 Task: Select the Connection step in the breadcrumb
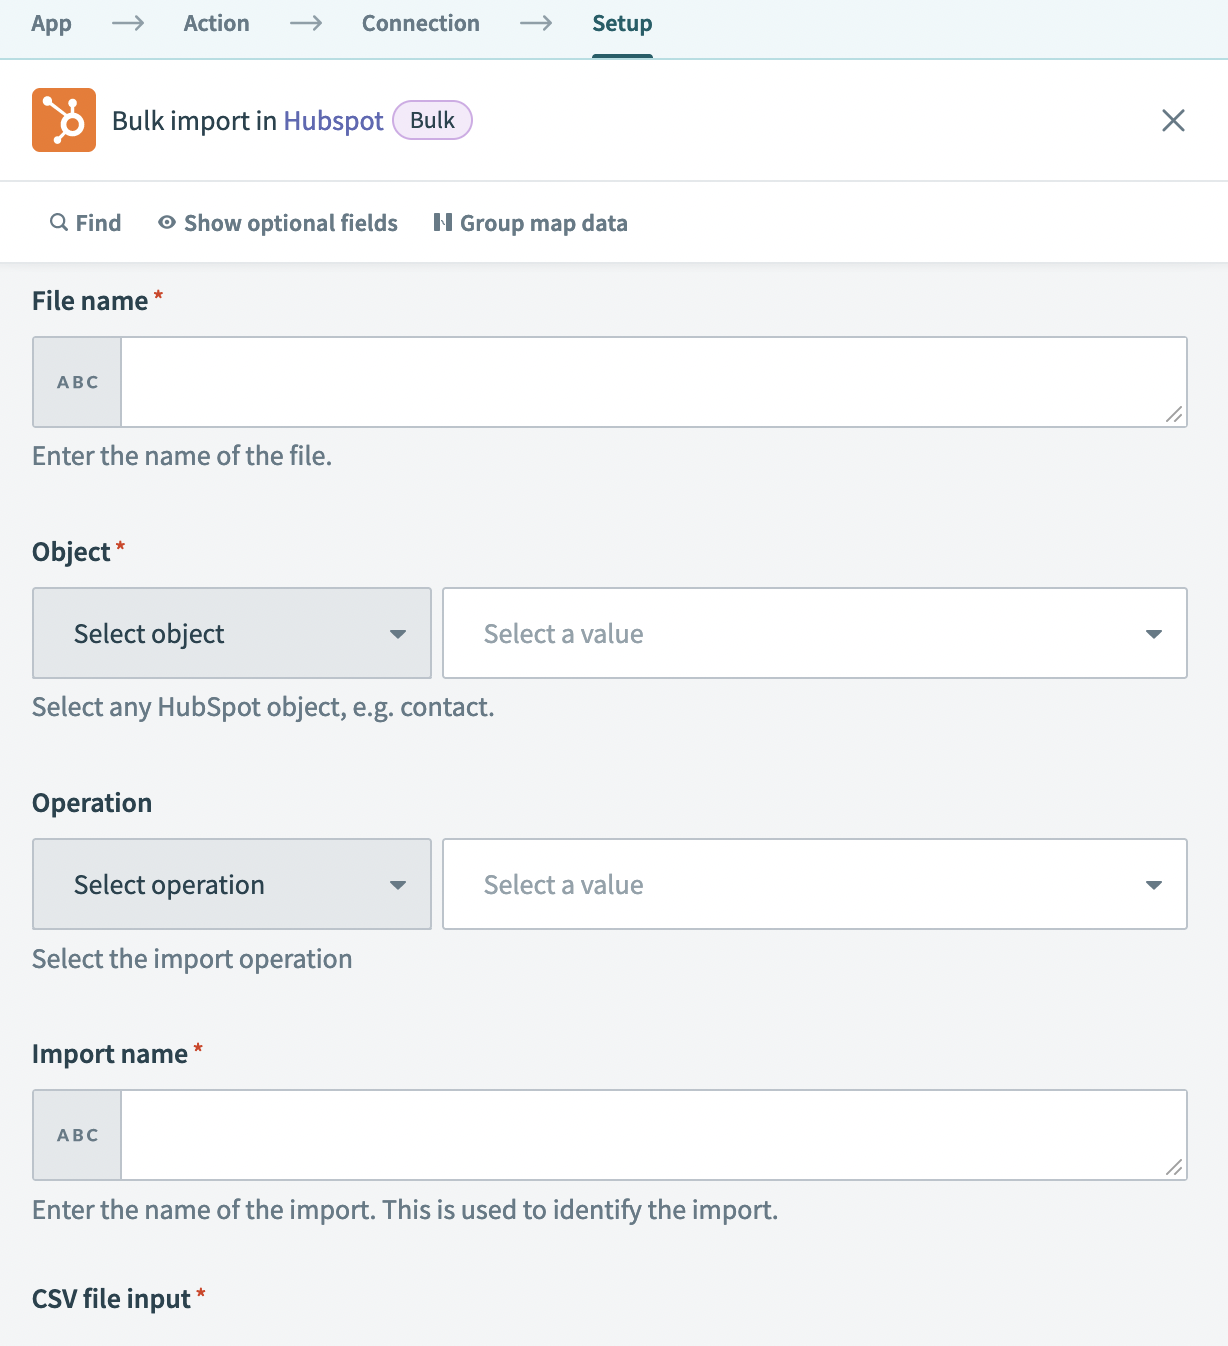420,23
